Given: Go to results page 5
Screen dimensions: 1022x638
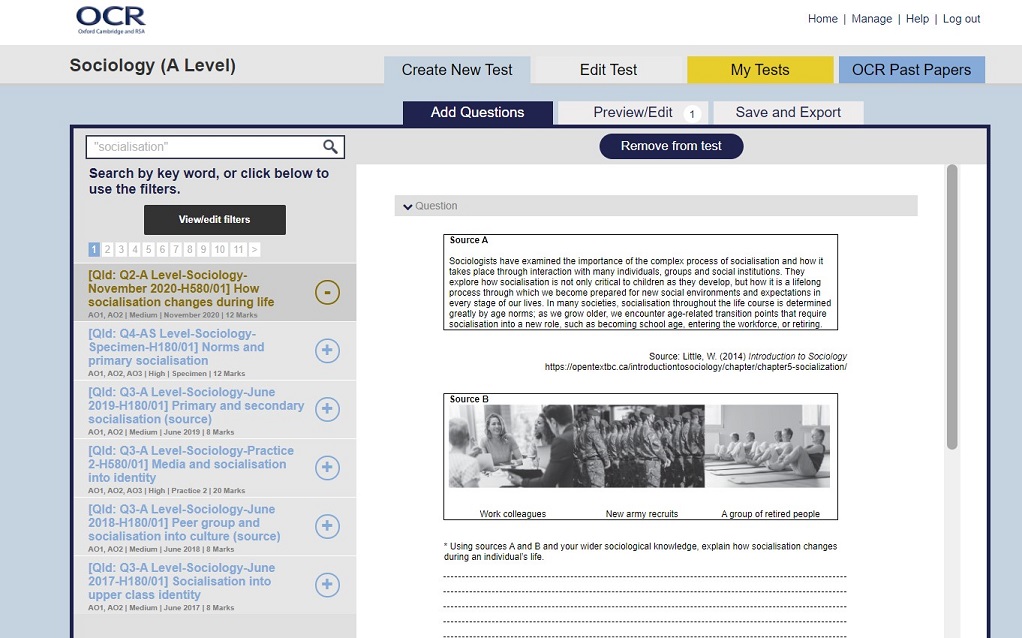Looking at the screenshot, I should coord(149,249).
